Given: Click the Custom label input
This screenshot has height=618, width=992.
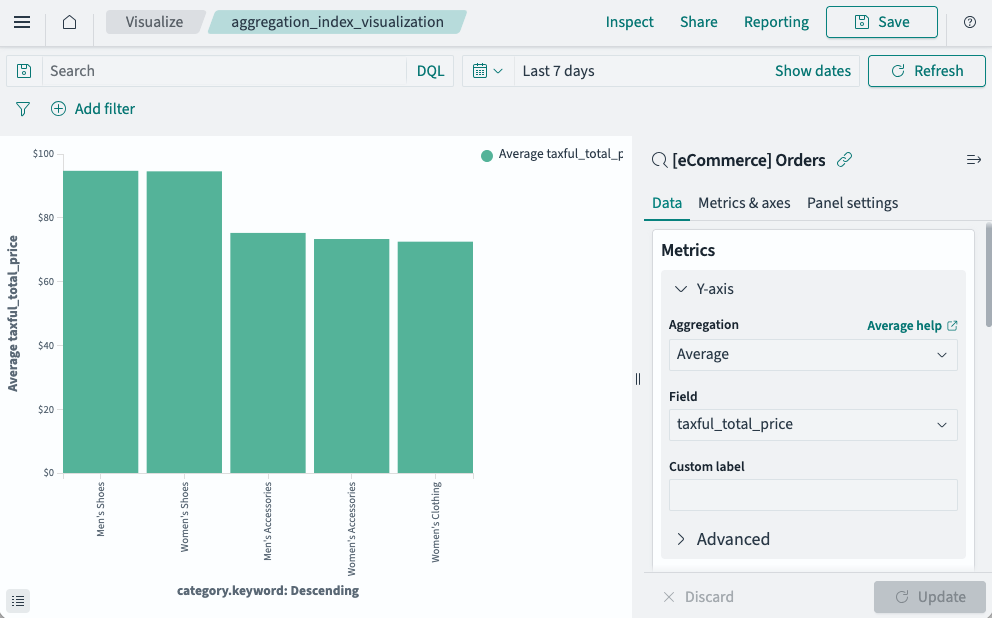Looking at the screenshot, I should [x=813, y=495].
